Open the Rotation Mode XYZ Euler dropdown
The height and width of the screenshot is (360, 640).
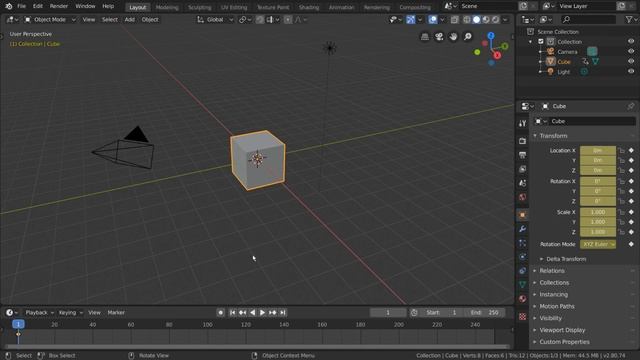598,244
